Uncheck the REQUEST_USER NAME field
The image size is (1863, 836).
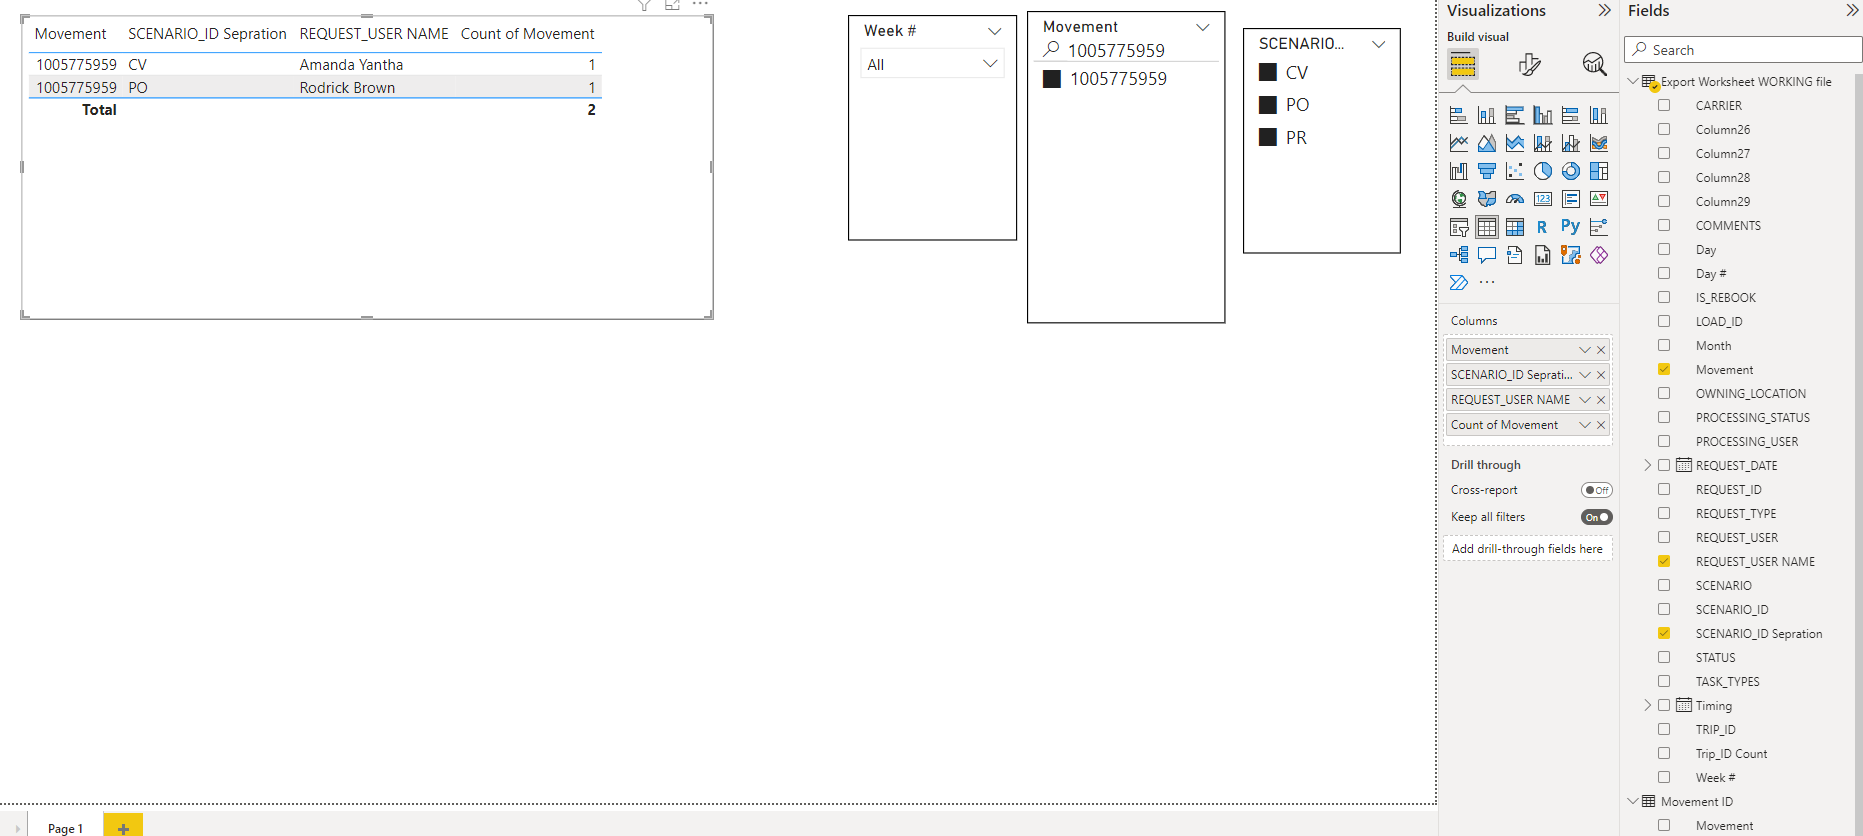pyautogui.click(x=1664, y=561)
